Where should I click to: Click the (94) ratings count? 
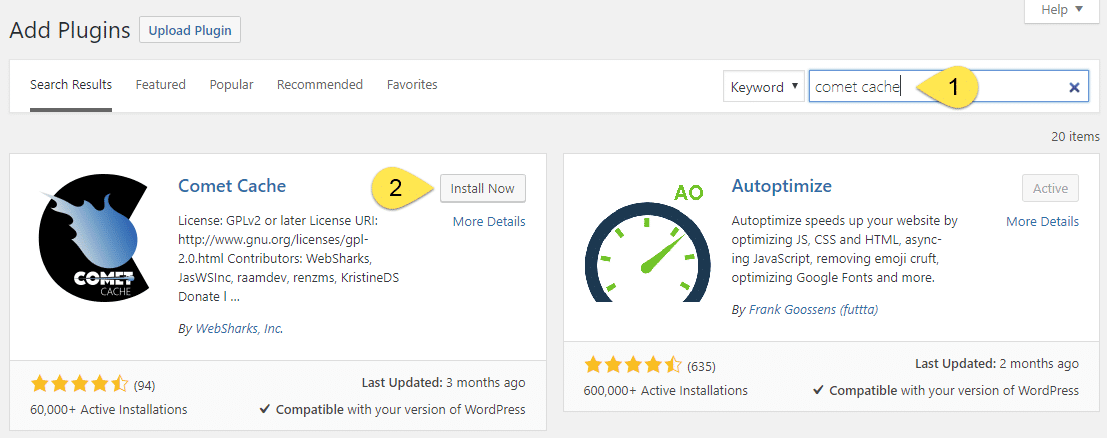click(144, 386)
